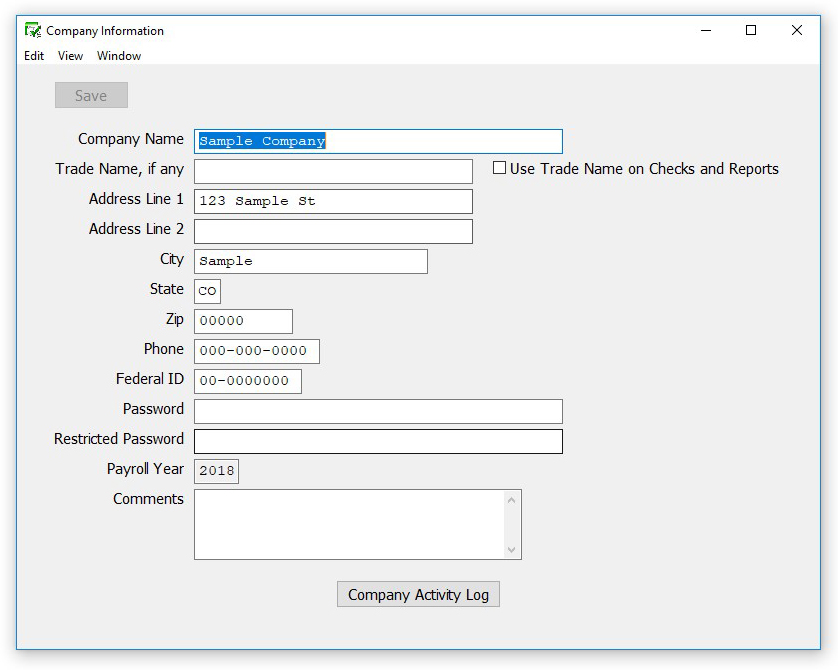Viewport: 838px width, 670px height.
Task: Click inside Address Line 1 field
Action: 333,201
